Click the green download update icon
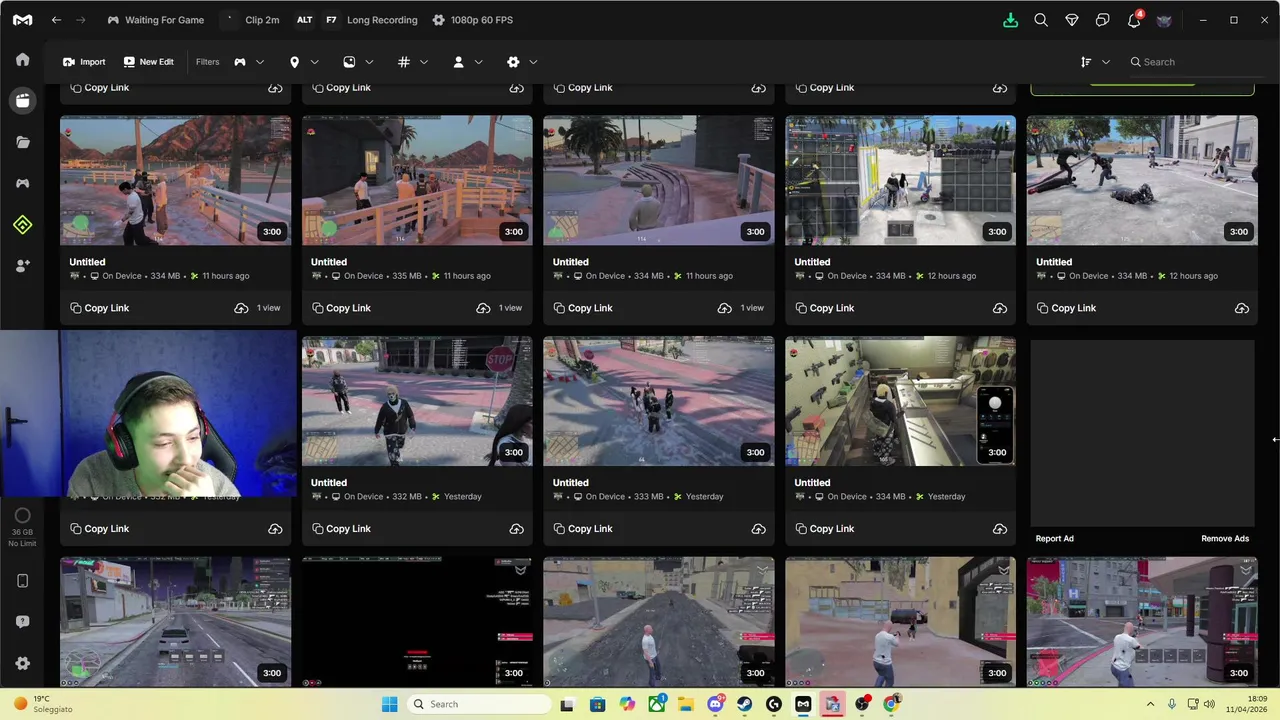Image resolution: width=1280 pixels, height=720 pixels. tap(1010, 20)
